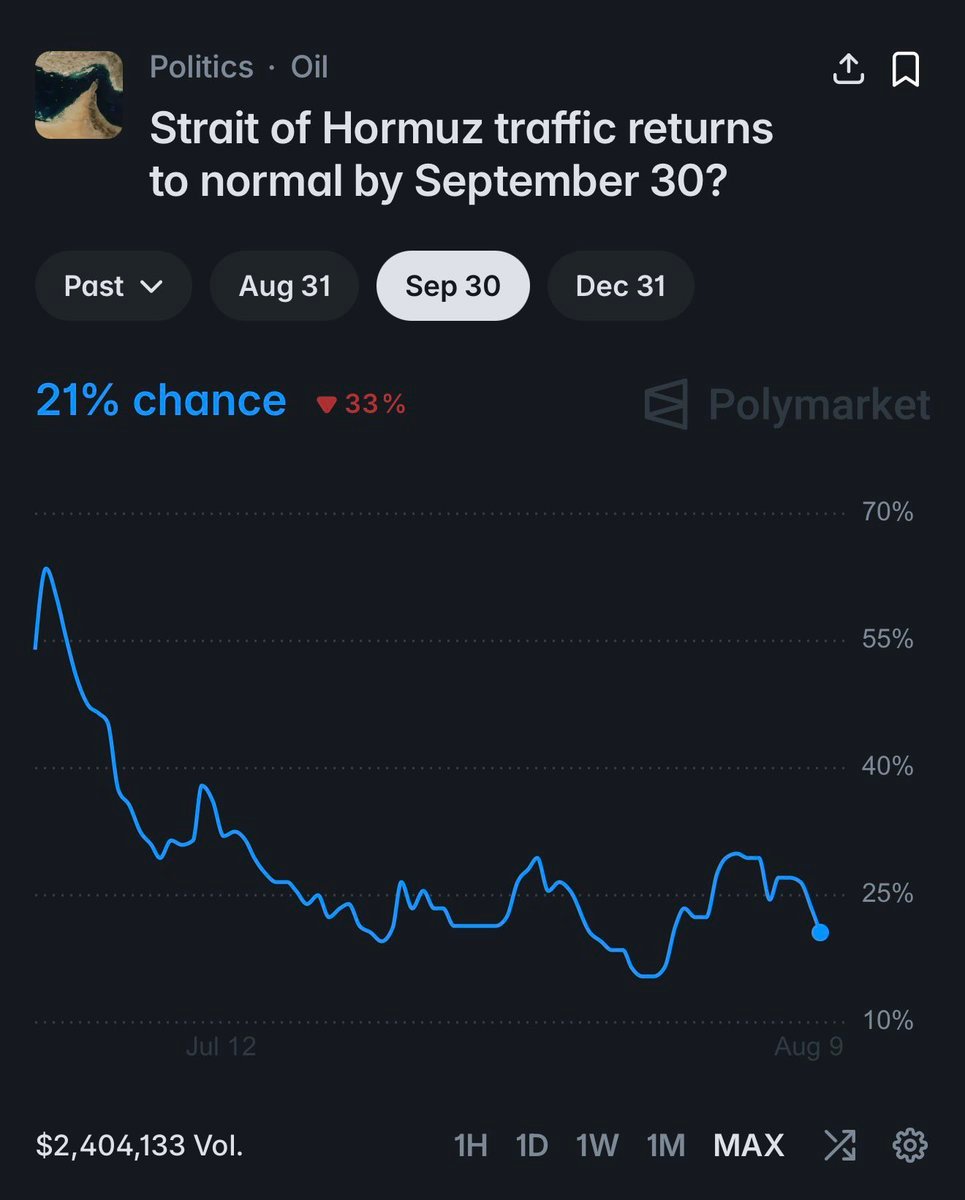
Task: Tap the shuffle/compare arrows icon
Action: [x=839, y=1145]
